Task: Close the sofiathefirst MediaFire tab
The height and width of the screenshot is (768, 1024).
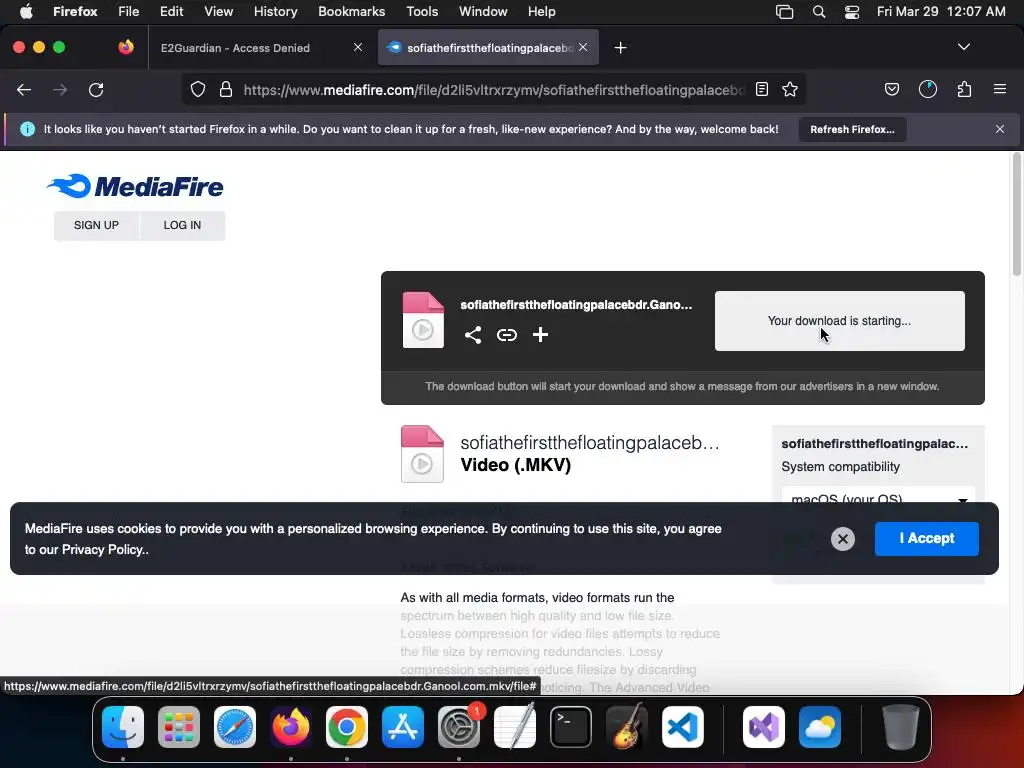Action: coord(583,47)
